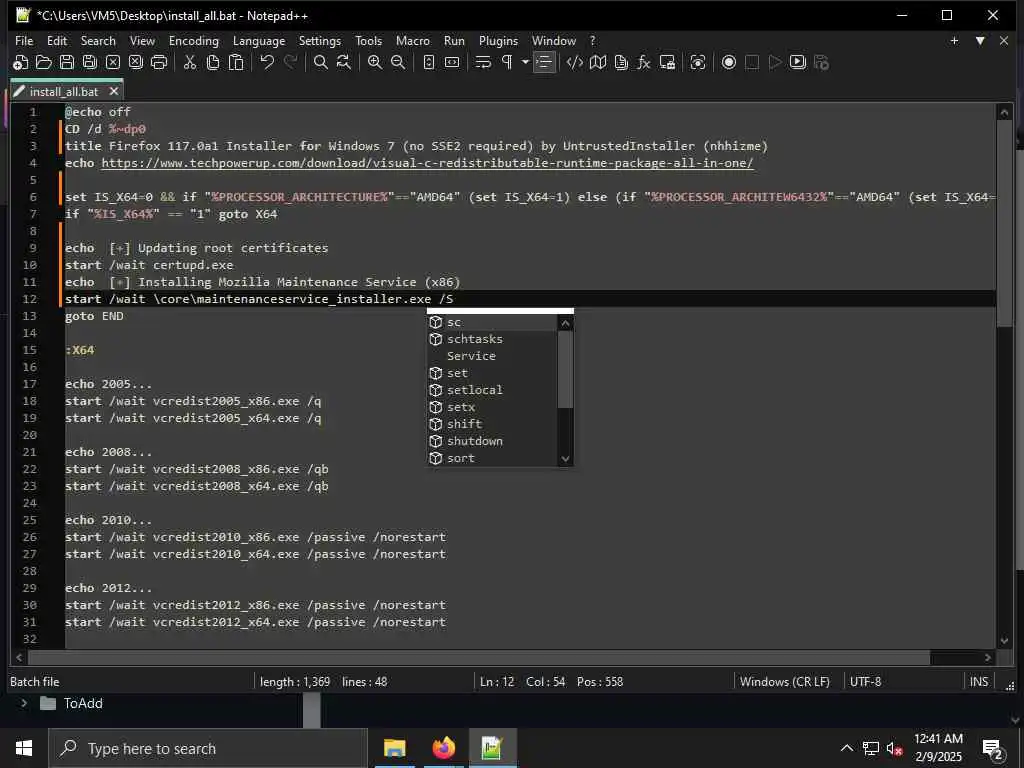This screenshot has height=768, width=1024.
Task: Toggle Show All Characters pilcrow icon
Action: point(507,63)
